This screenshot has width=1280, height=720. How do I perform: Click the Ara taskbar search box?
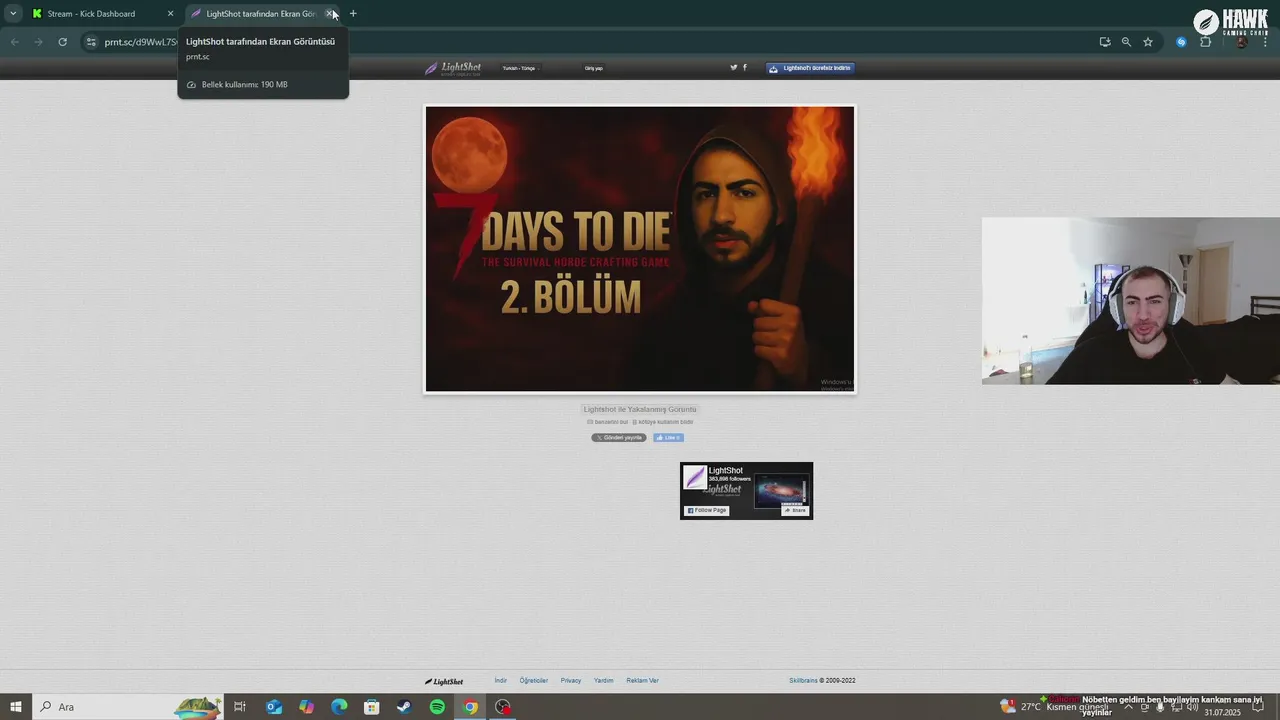(128, 707)
